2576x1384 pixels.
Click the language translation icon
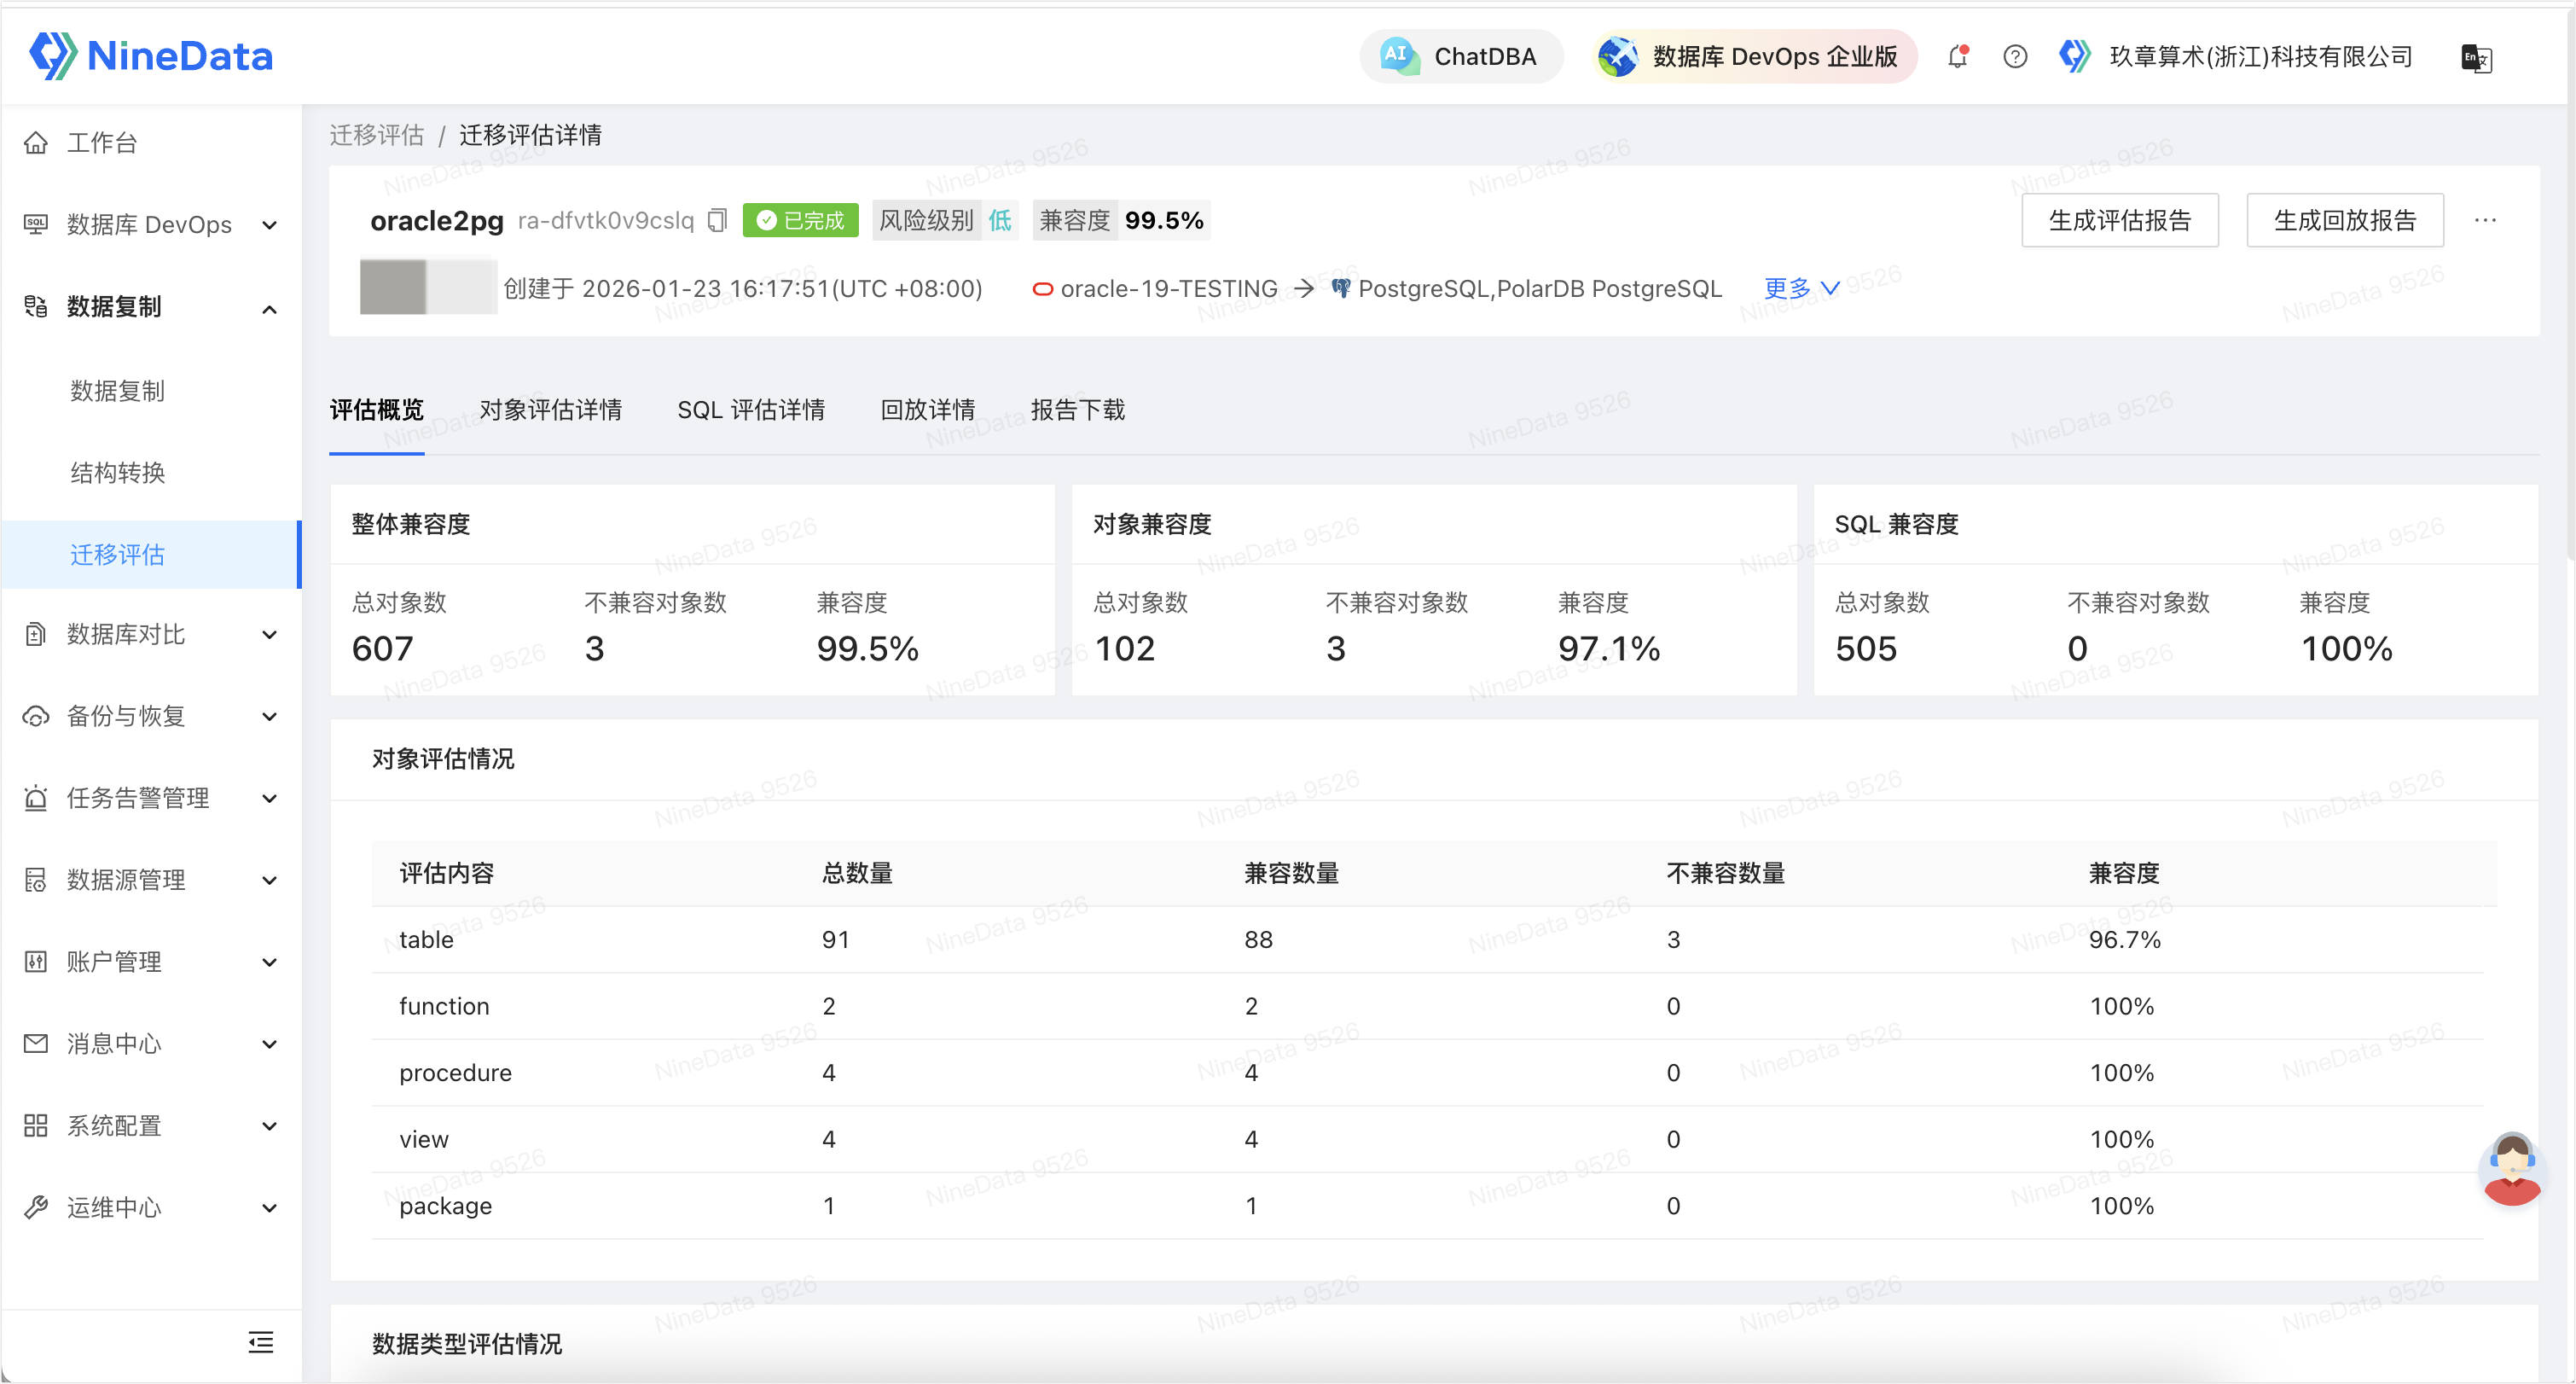(2475, 58)
